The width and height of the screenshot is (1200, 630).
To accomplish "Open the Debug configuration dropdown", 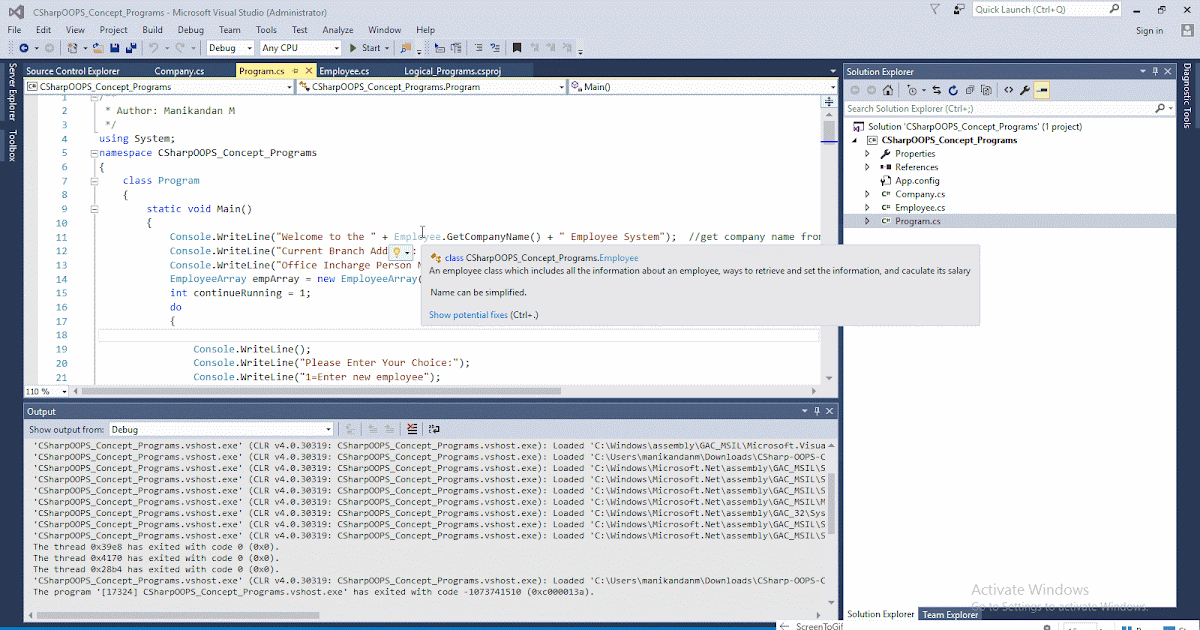I will click(231, 48).
